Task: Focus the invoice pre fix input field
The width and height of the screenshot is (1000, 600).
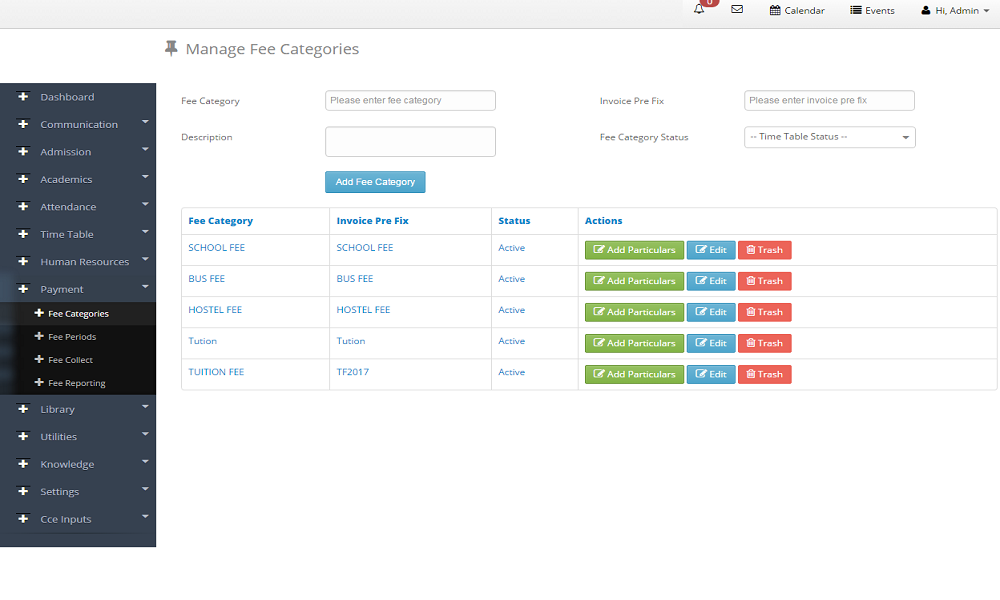Action: click(x=829, y=100)
